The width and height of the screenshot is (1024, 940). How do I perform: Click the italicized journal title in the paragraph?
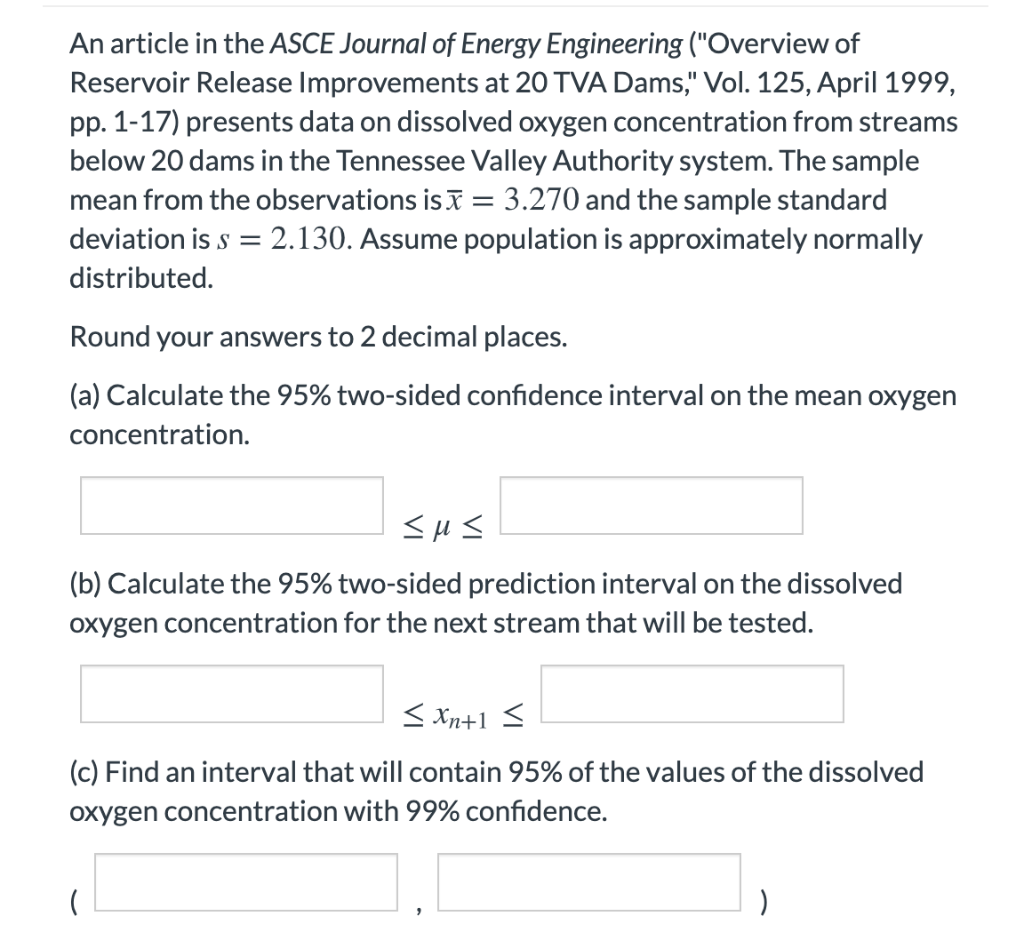pos(470,43)
